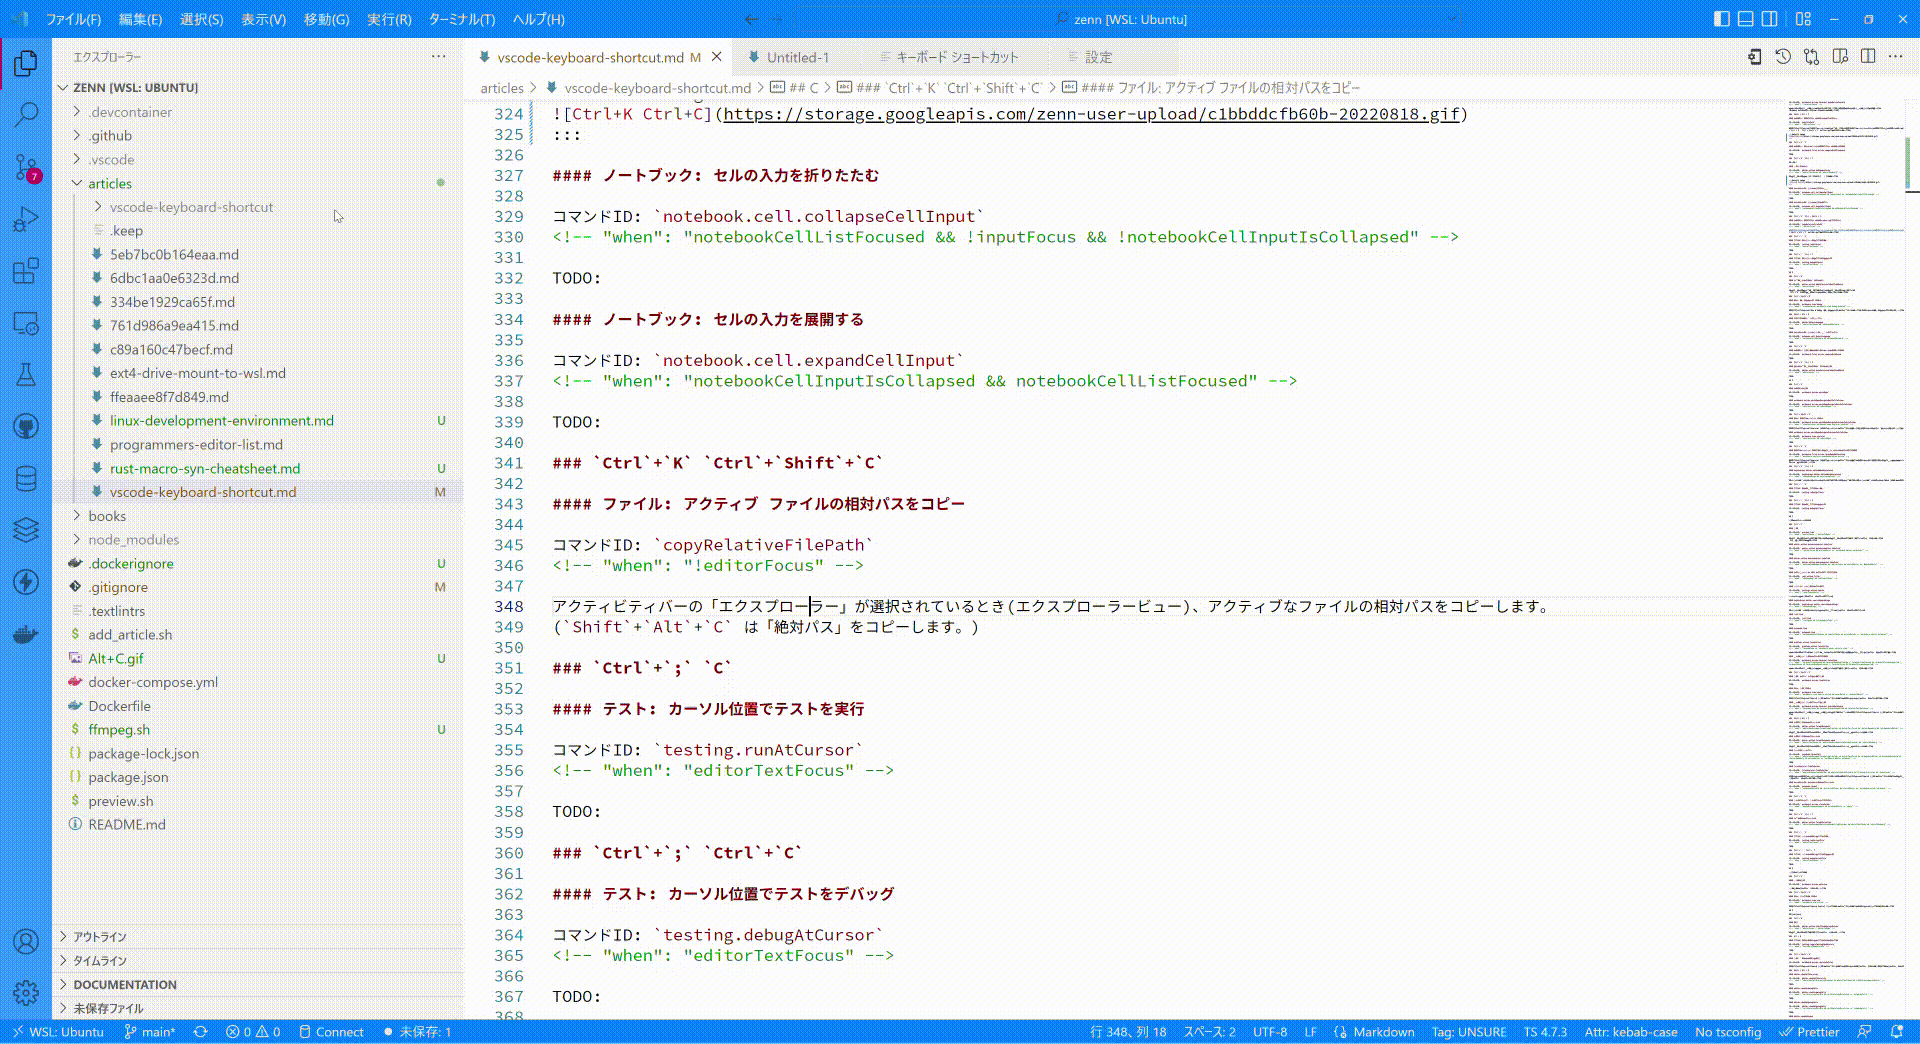1920x1044 pixels.
Task: Click the feedback icon in status bar
Action: coord(1864,1032)
